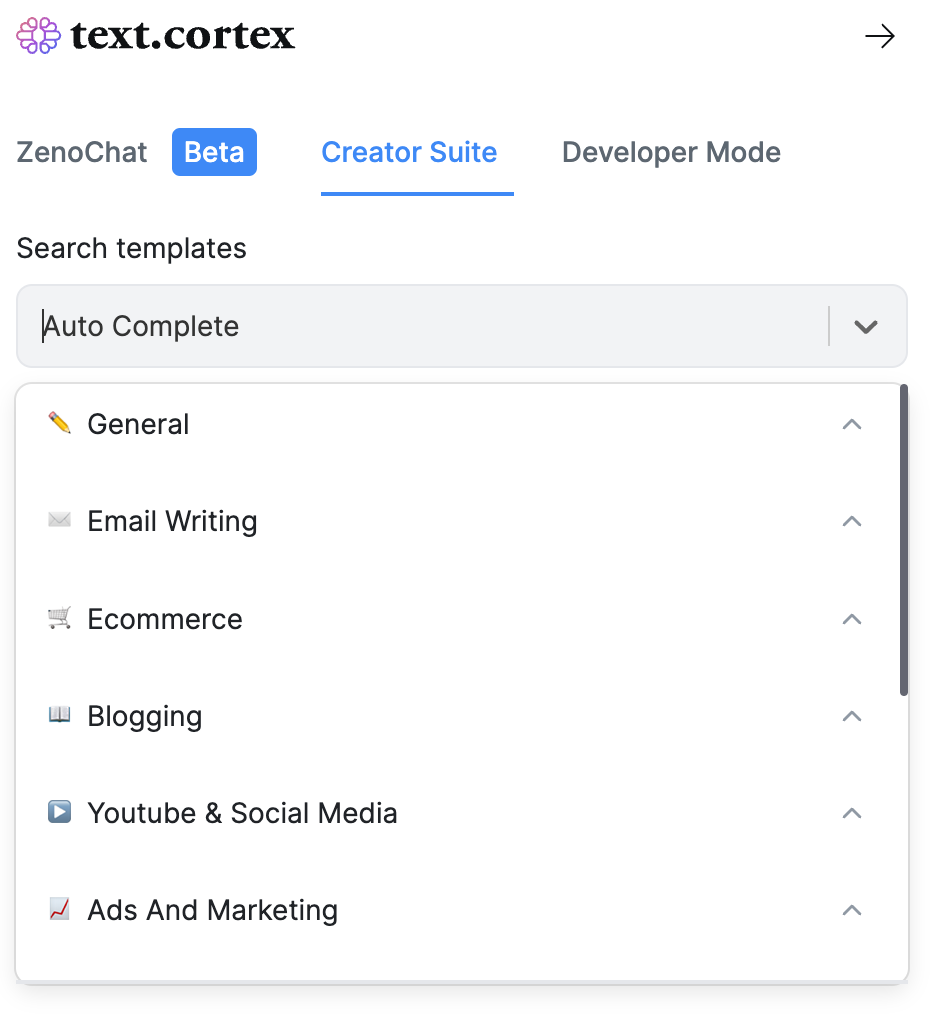Click the play icon for Youtube & Social Media

[x=59, y=812]
